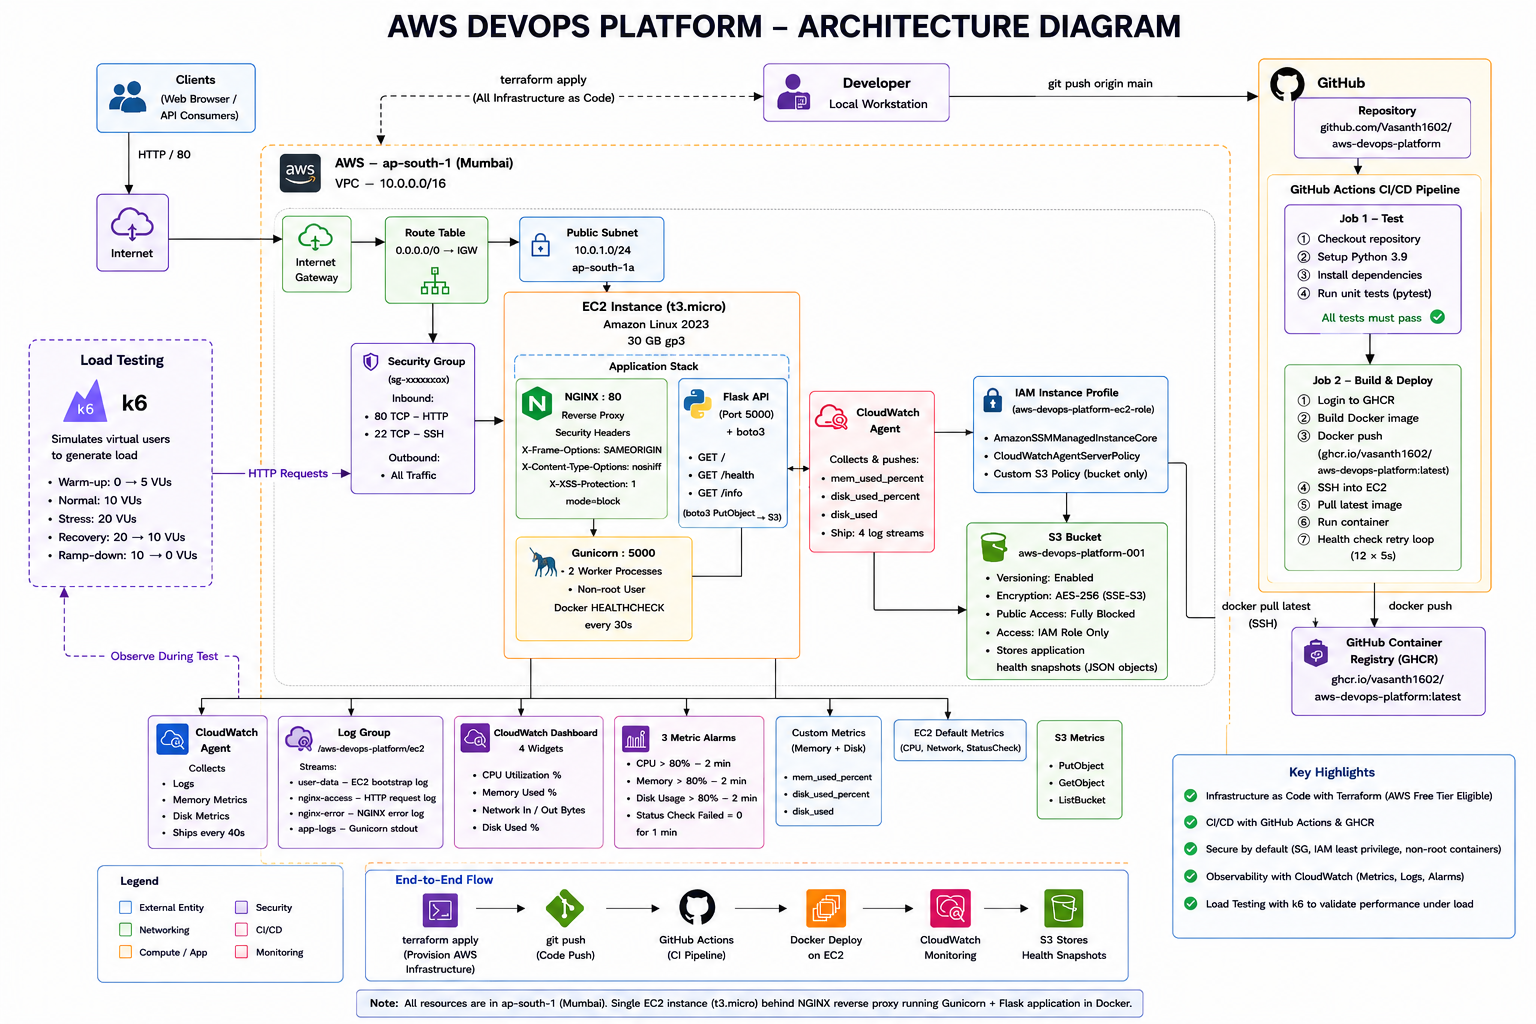Screen dimensions: 1536x1024
Task: Click the External Entity legend swatch
Action: point(126,908)
